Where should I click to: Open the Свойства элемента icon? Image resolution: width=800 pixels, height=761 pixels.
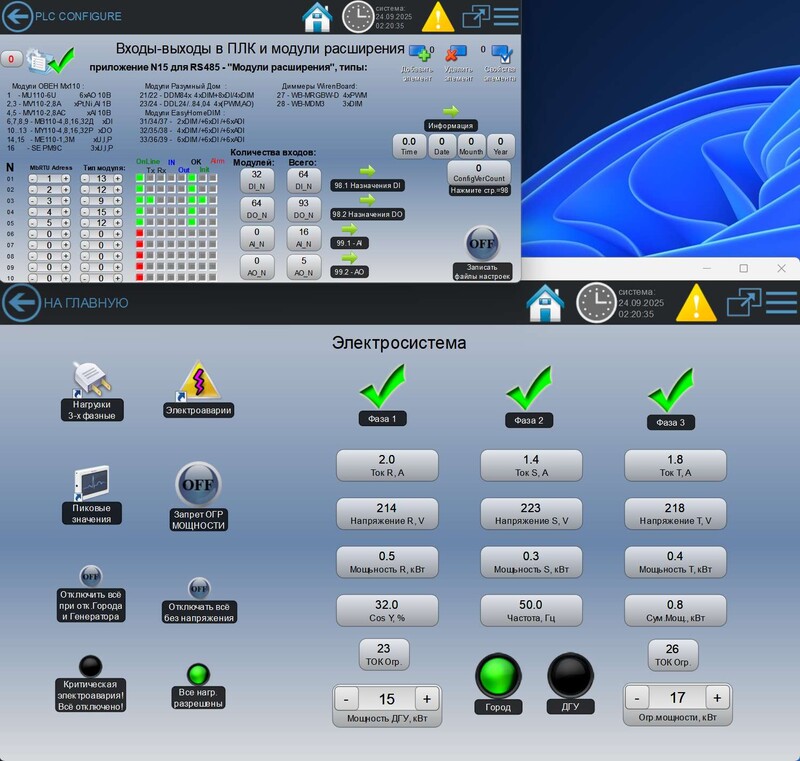500,54
